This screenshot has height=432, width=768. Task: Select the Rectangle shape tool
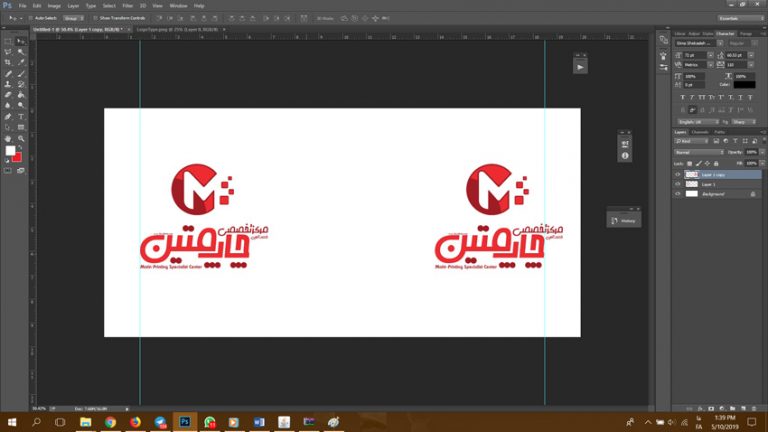[21, 127]
